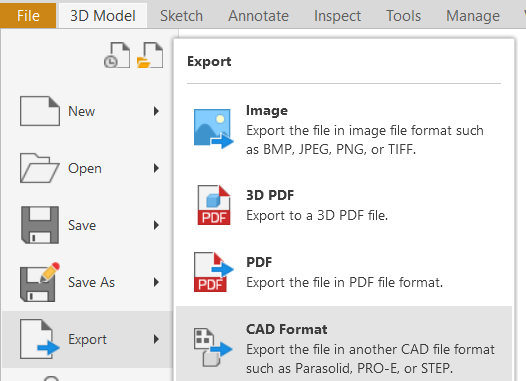Click the 3D PDF cube icon
The image size is (526, 381).
coord(214,205)
